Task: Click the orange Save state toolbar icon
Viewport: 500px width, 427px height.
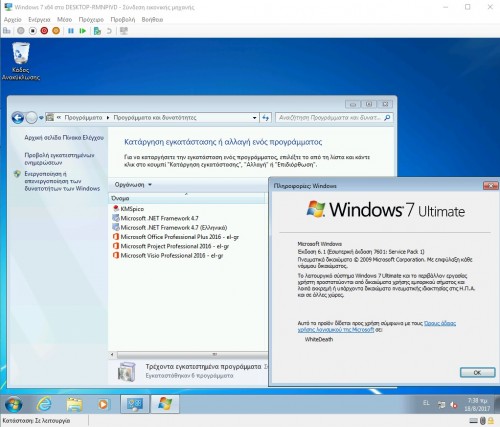Action: tap(56, 31)
